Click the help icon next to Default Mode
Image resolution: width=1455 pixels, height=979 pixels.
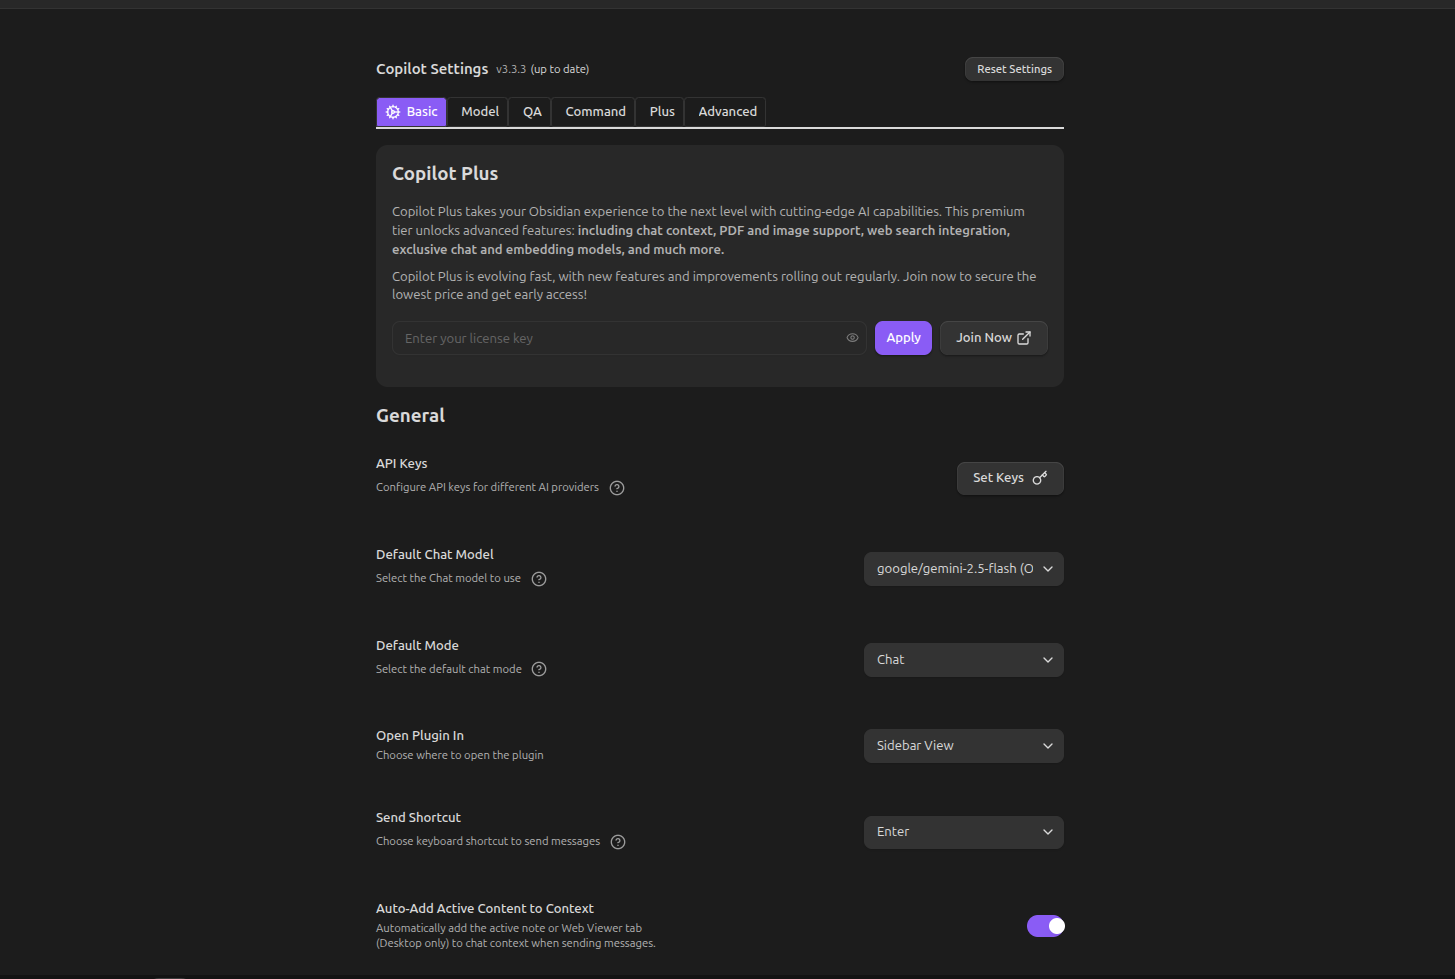[x=539, y=669]
